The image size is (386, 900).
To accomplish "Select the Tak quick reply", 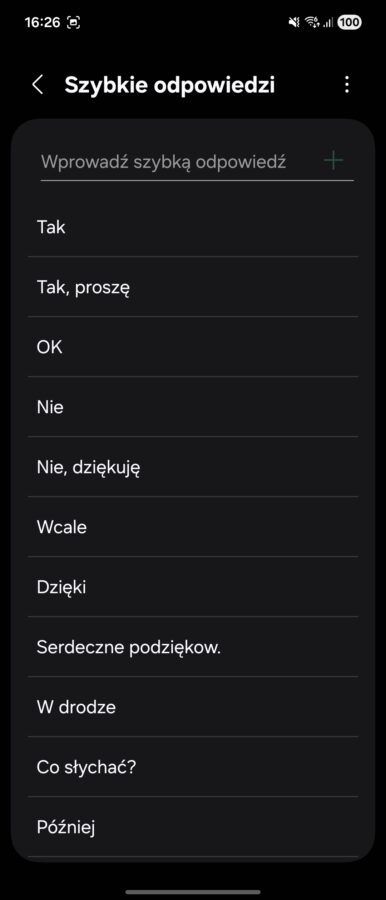I will point(193,227).
